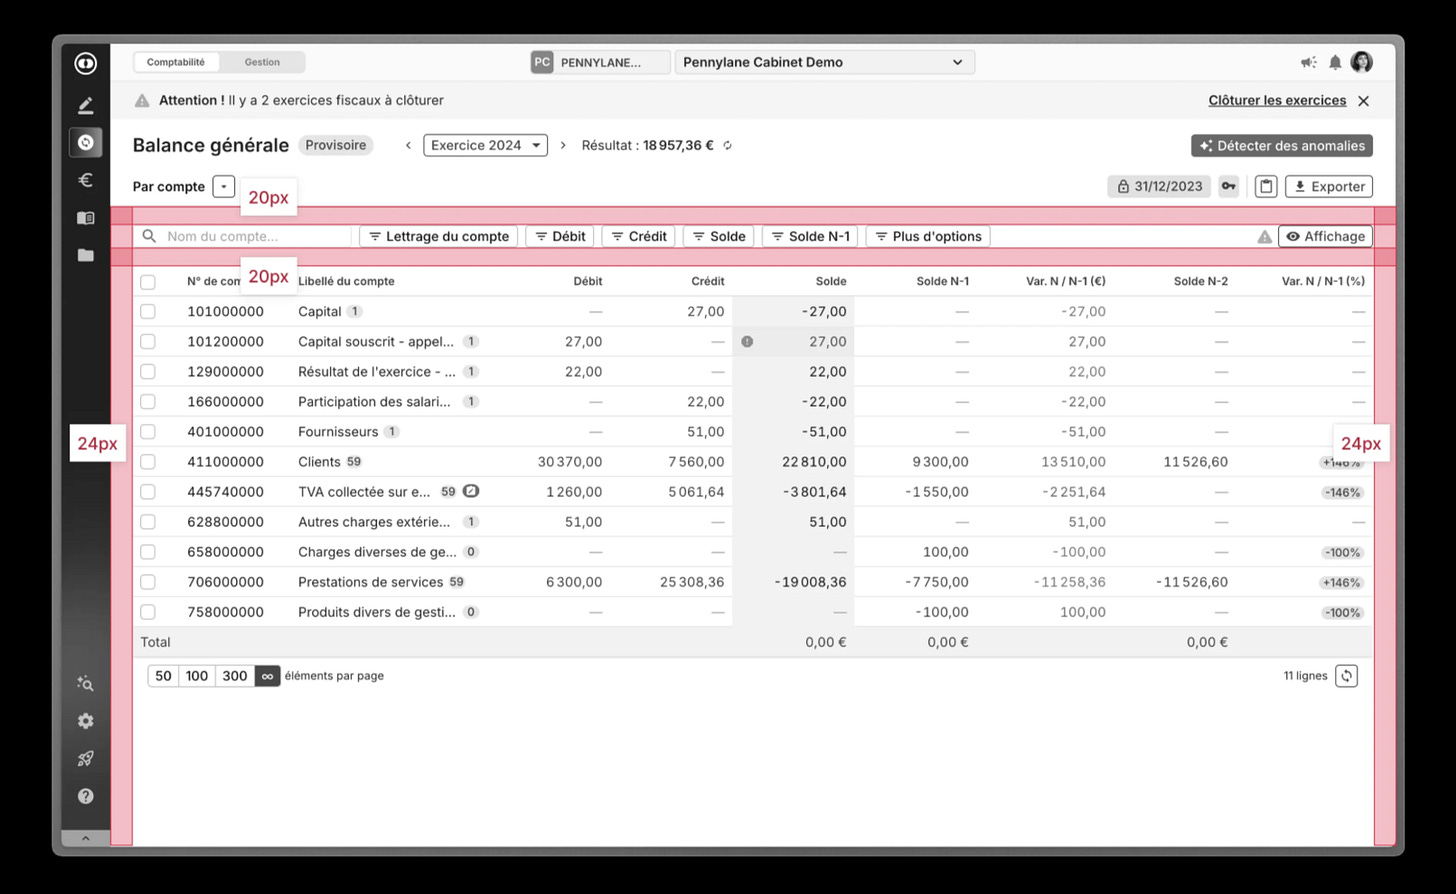Click the PENNYLANE... company button
This screenshot has height=894, width=1456.
pos(600,62)
